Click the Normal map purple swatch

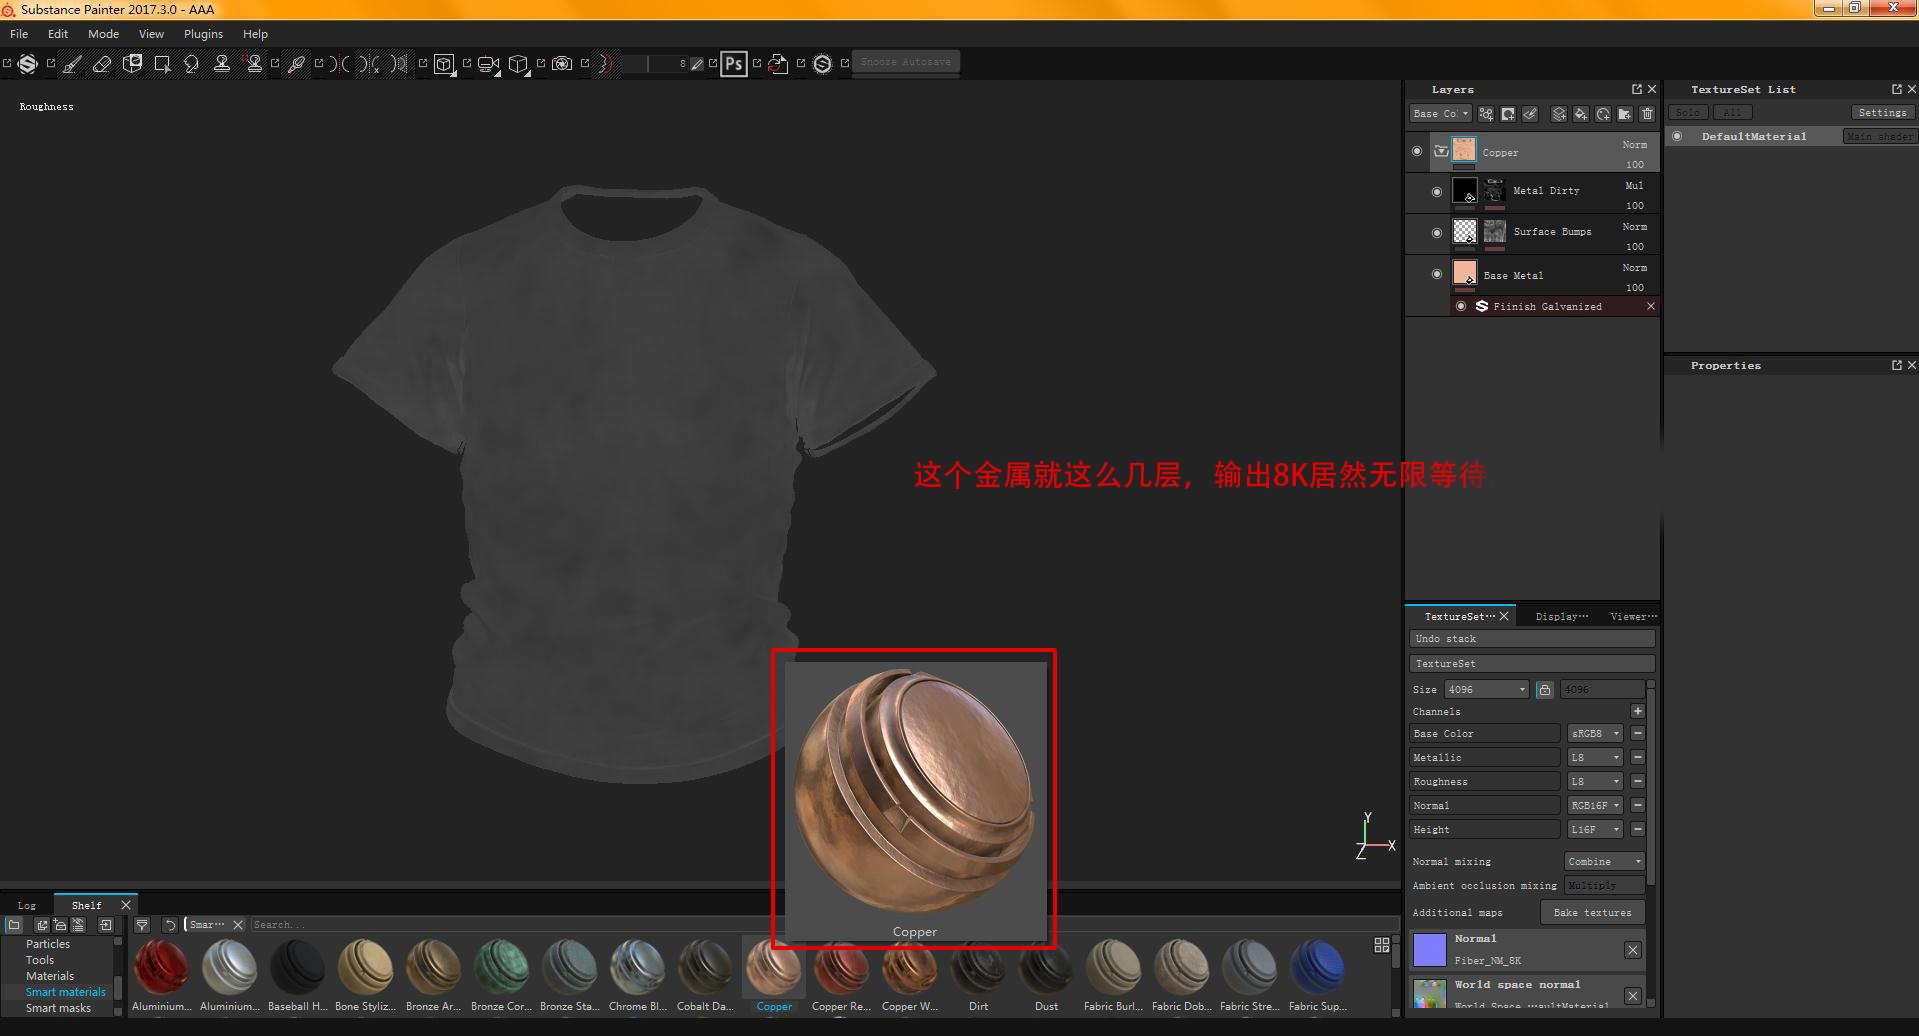click(1430, 950)
